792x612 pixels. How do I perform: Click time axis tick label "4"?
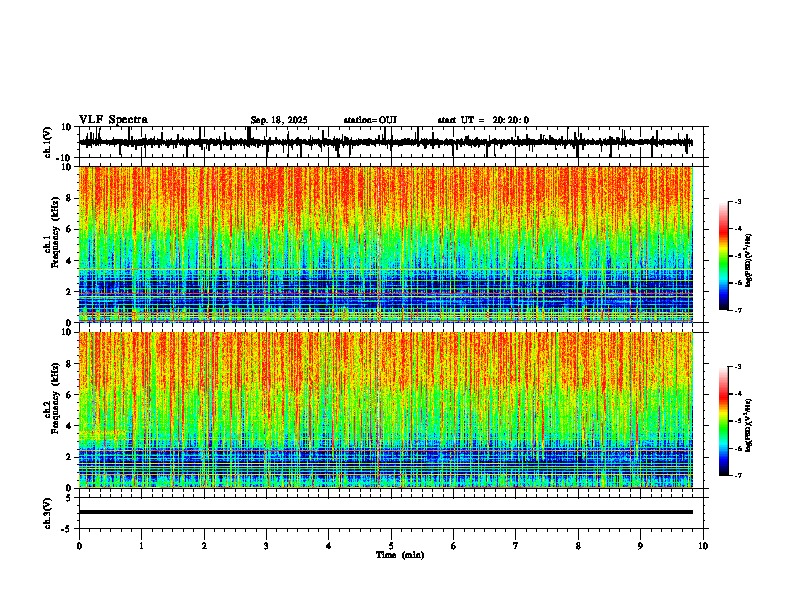click(329, 546)
